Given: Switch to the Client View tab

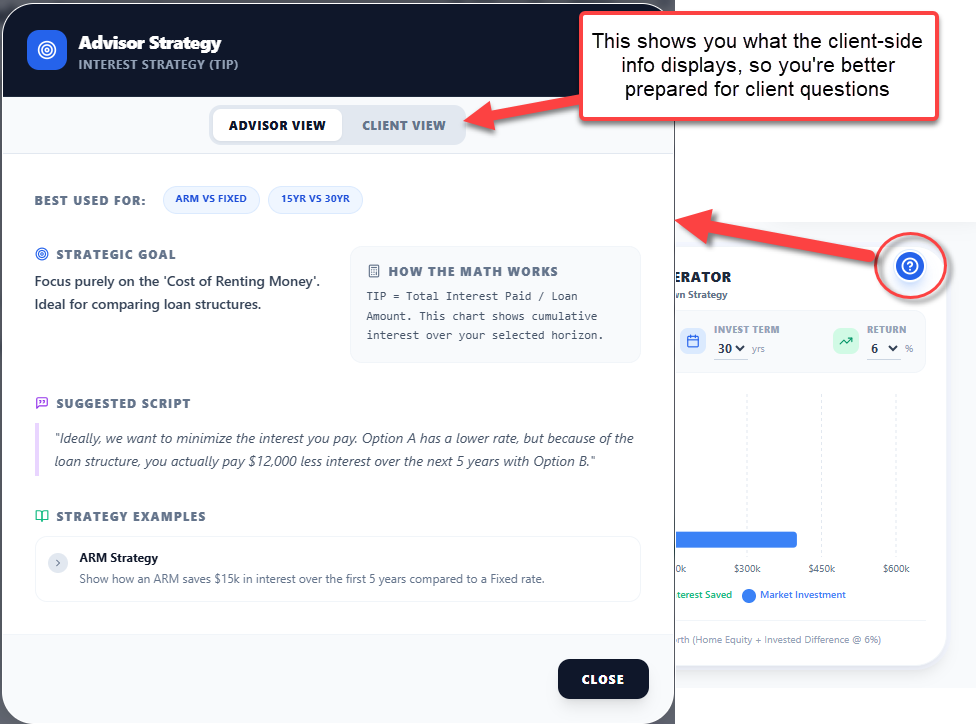Looking at the screenshot, I should point(404,125).
